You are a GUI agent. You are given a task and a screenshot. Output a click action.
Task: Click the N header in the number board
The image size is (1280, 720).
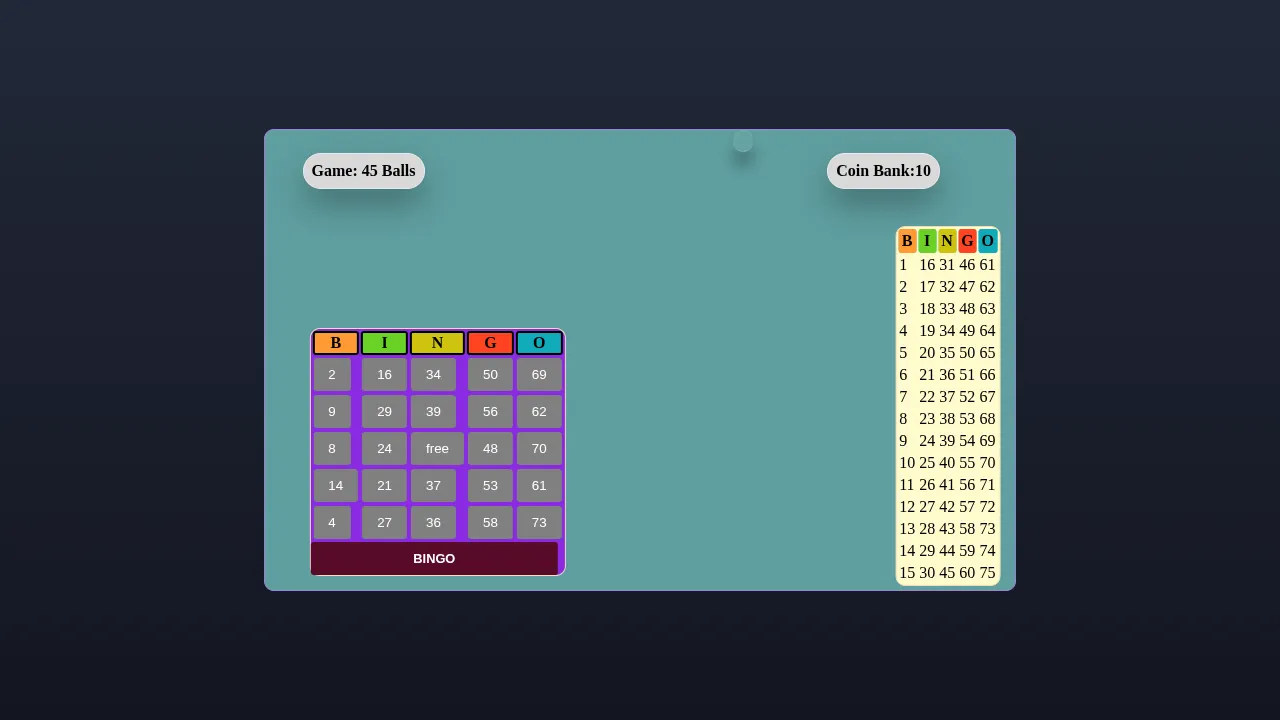pyautogui.click(x=947, y=241)
